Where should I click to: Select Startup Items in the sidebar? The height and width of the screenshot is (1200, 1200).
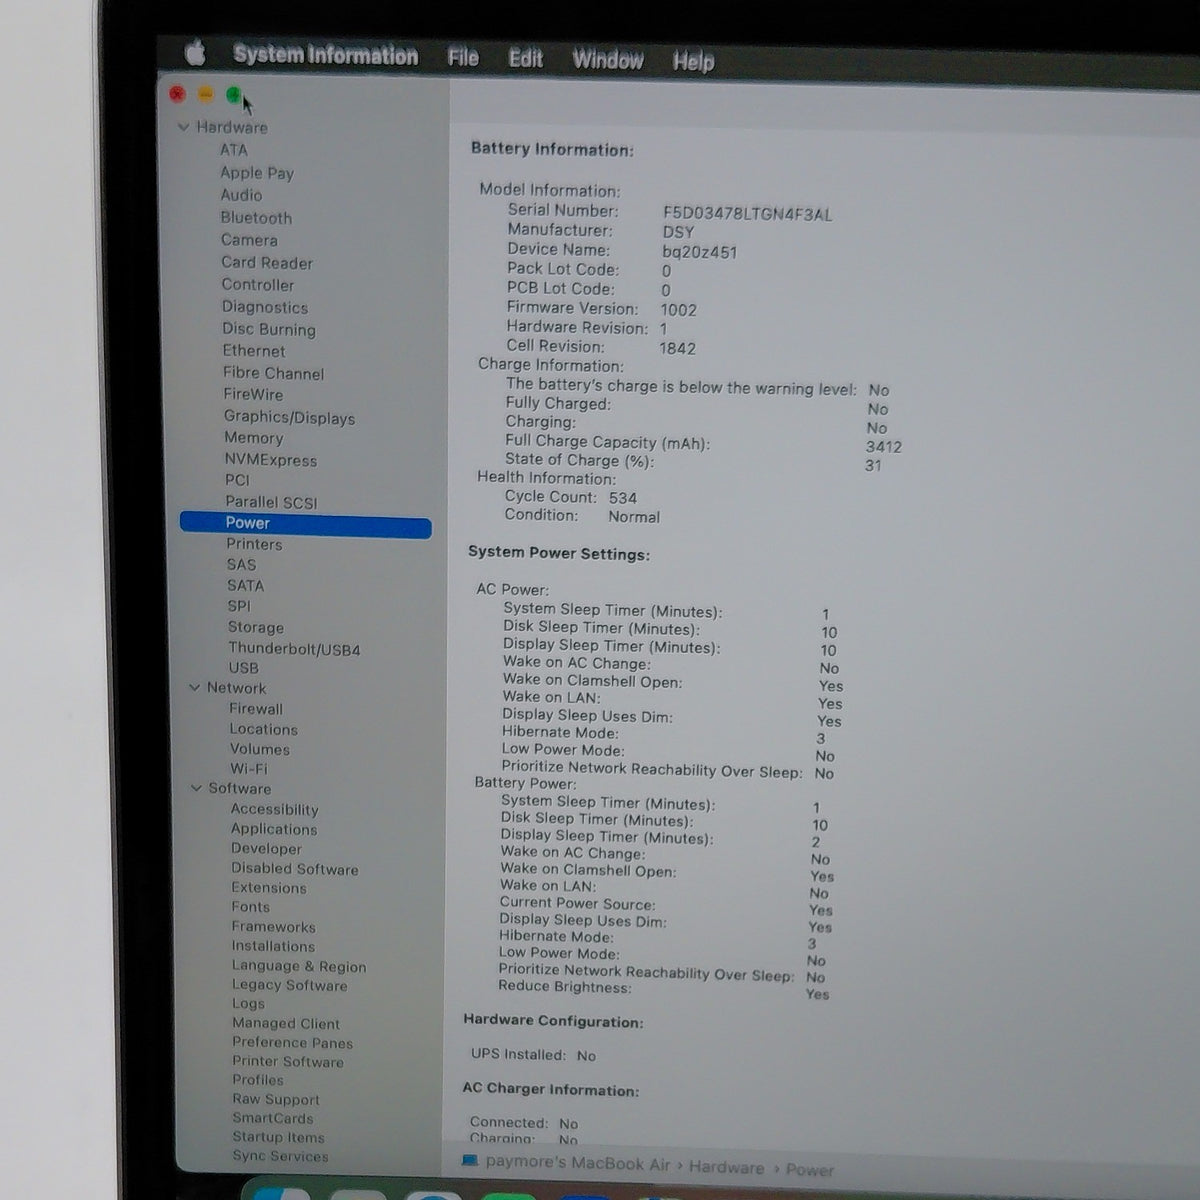(279, 1137)
